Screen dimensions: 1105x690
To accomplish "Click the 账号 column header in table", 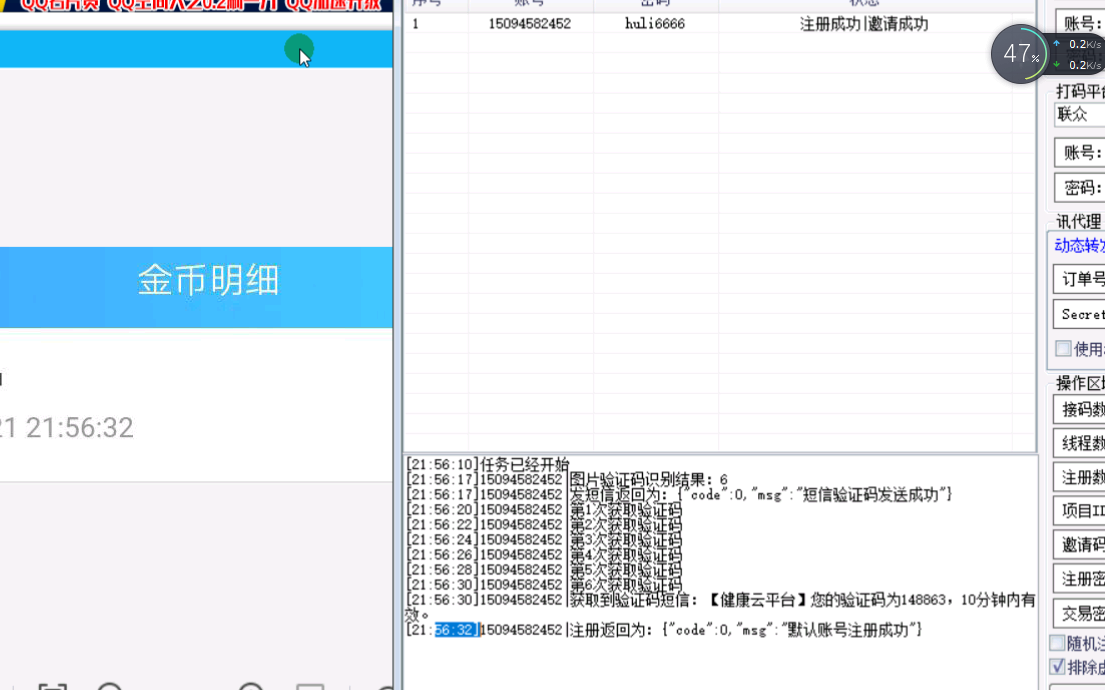I will coord(529,4).
